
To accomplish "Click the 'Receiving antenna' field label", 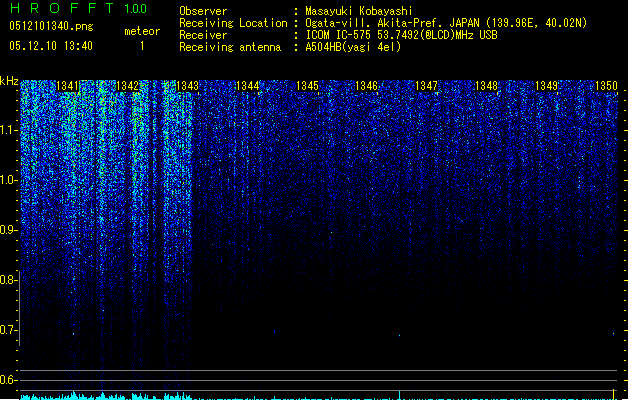I will click(230, 47).
